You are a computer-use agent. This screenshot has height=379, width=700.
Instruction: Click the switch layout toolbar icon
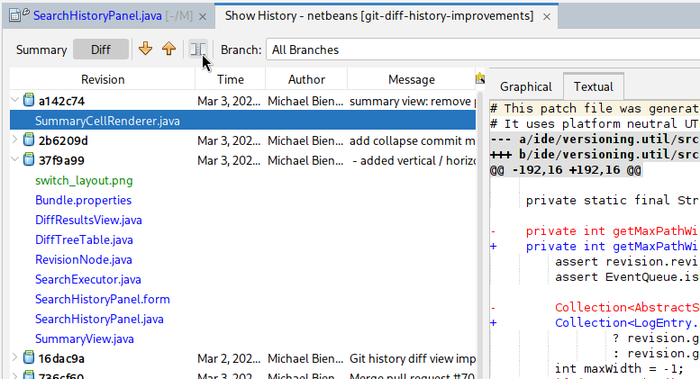198,49
